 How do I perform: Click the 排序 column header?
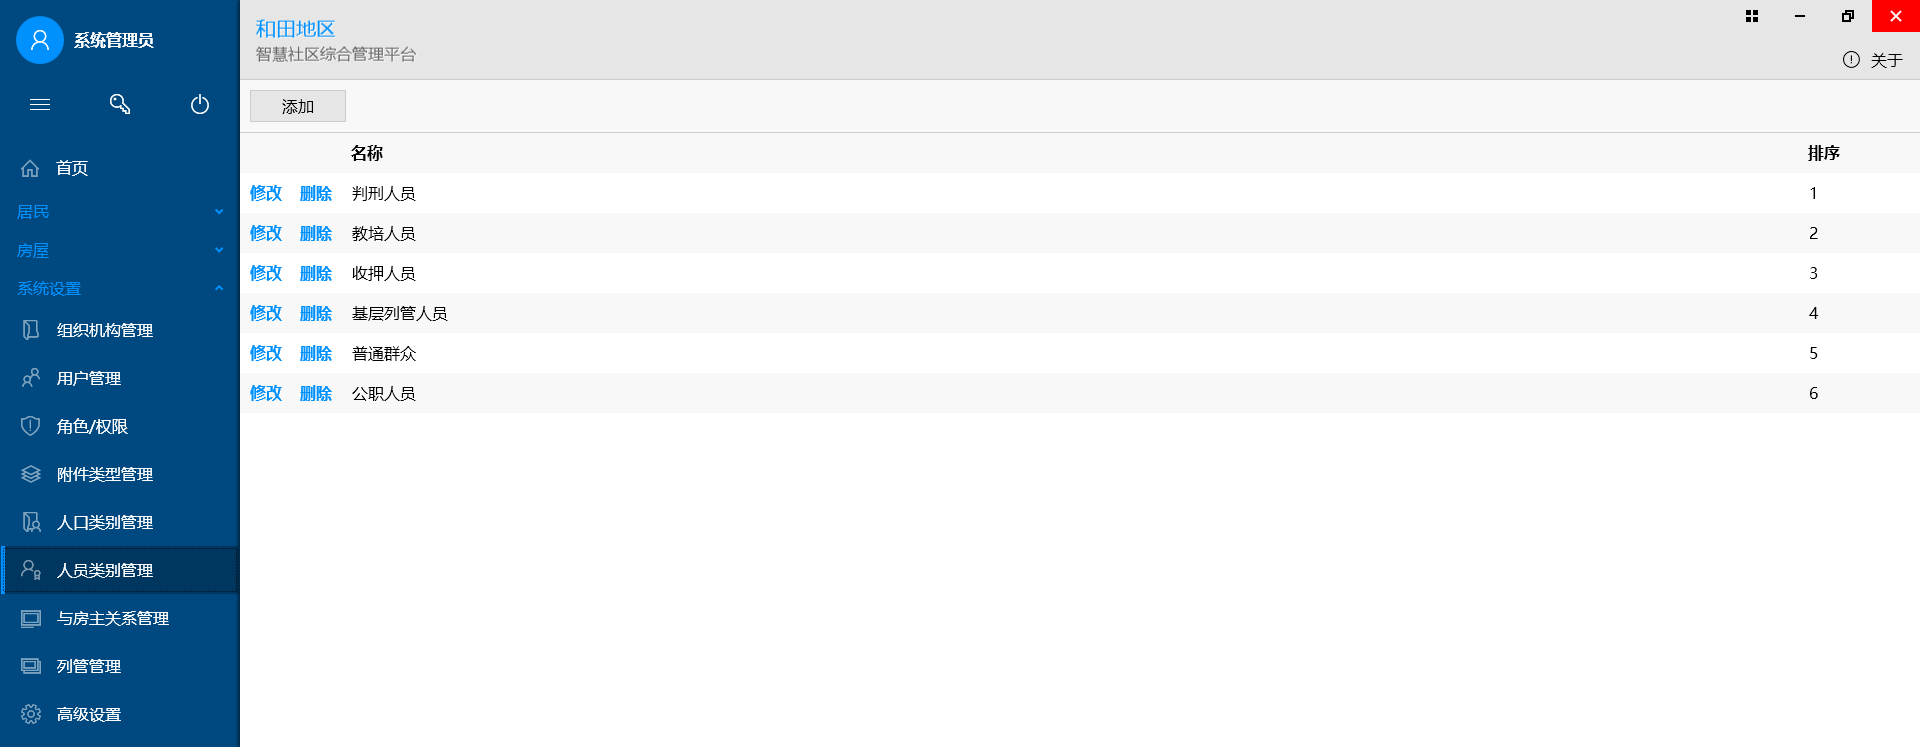click(1823, 153)
